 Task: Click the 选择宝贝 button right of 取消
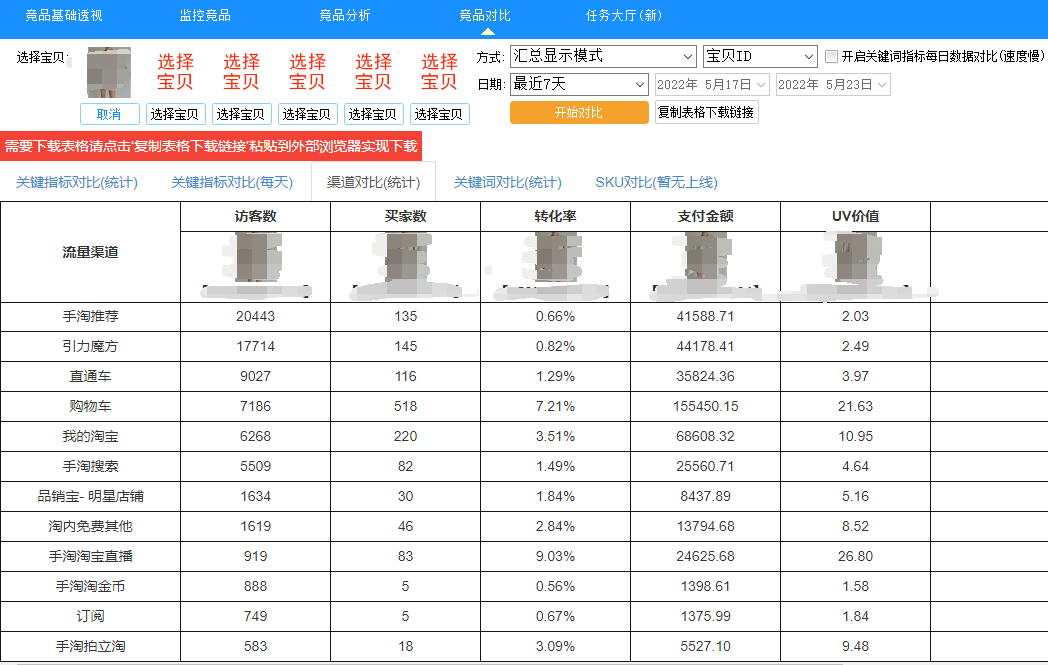(175, 114)
